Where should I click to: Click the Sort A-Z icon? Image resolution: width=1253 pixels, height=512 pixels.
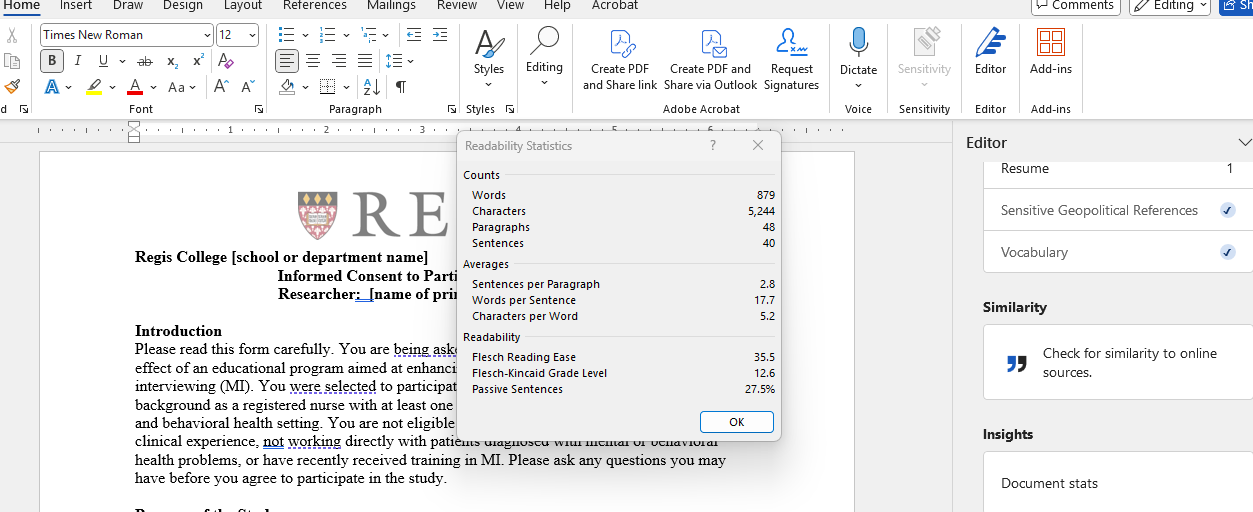370,87
